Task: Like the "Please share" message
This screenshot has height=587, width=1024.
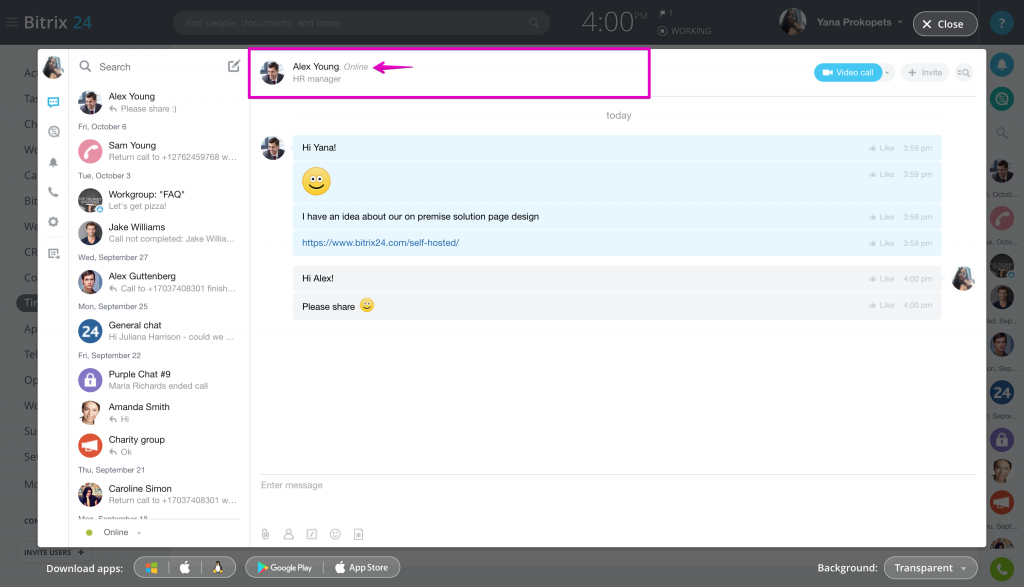Action: click(x=882, y=306)
